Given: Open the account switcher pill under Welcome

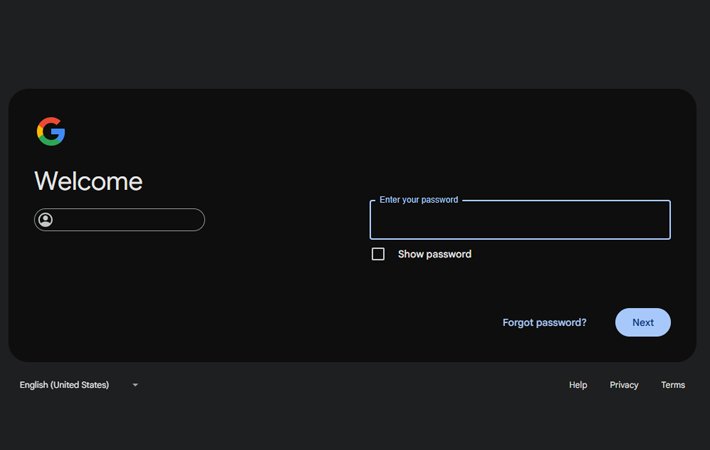Looking at the screenshot, I should pos(120,220).
